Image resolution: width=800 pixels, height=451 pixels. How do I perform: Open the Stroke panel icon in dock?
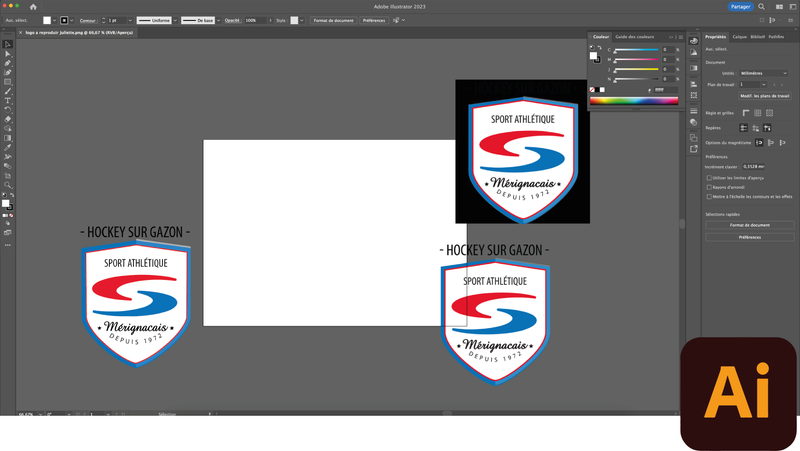[693, 111]
